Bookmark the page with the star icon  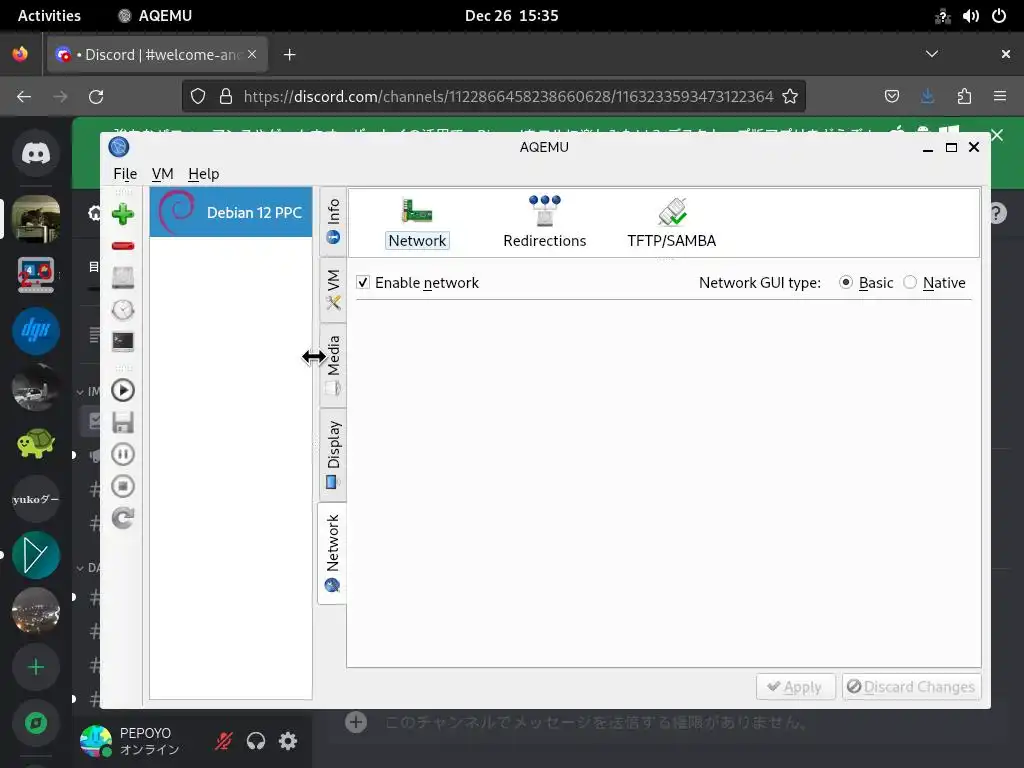click(790, 97)
